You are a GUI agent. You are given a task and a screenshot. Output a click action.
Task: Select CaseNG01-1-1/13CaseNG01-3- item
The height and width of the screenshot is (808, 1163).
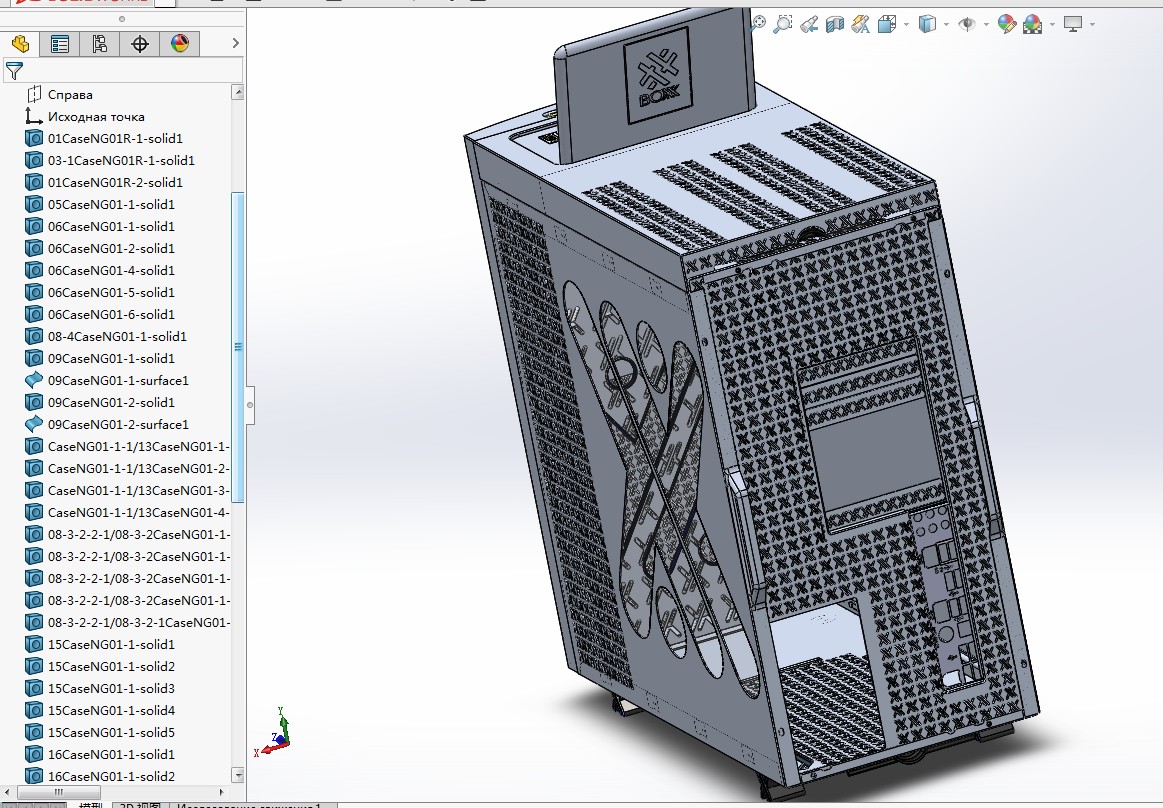pyautogui.click(x=138, y=490)
